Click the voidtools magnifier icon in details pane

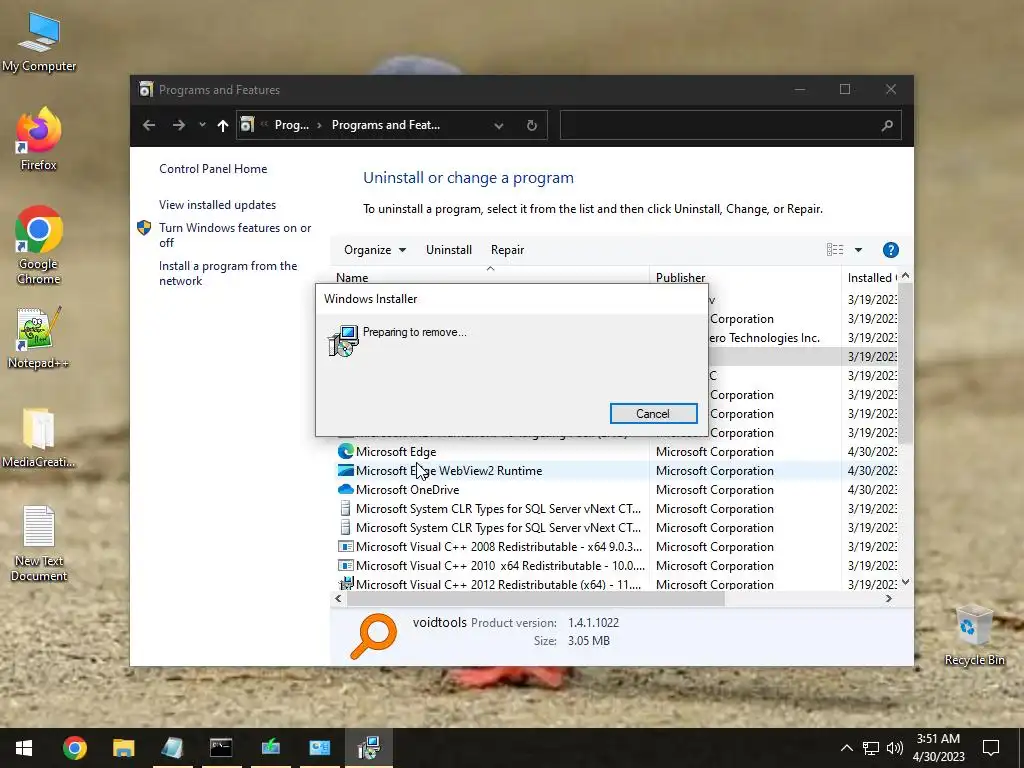374,635
